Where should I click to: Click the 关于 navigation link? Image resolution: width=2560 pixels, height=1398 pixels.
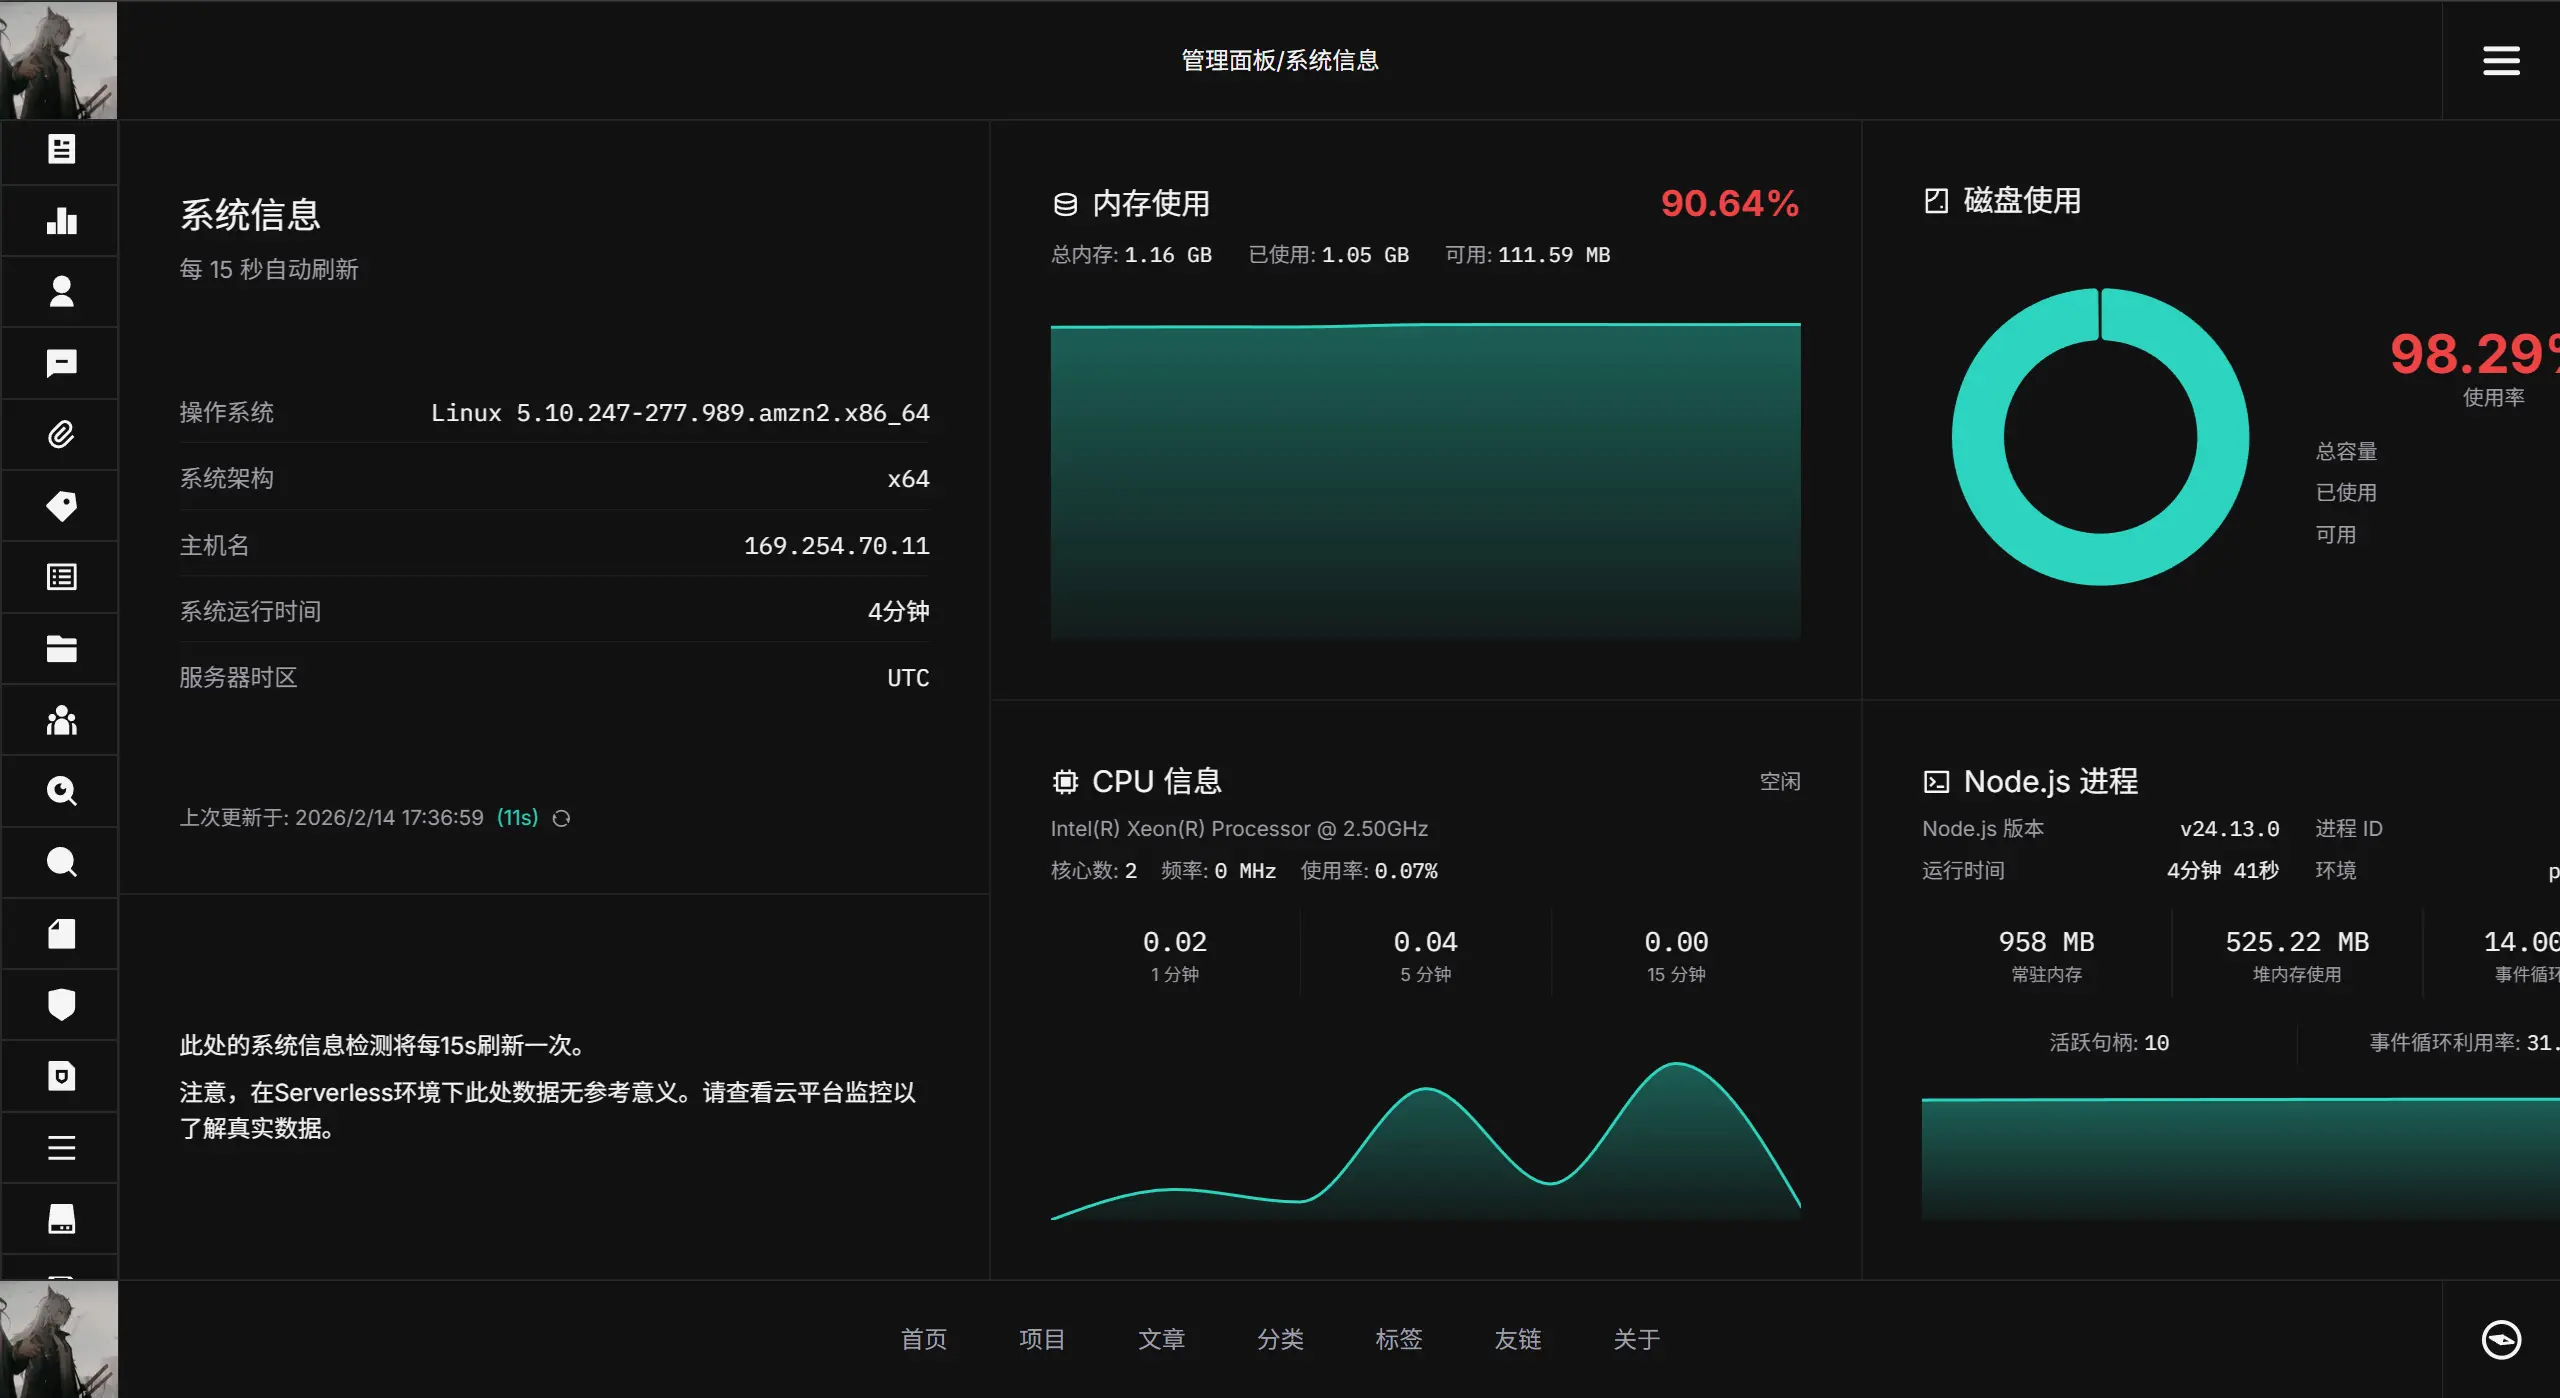point(1636,1339)
